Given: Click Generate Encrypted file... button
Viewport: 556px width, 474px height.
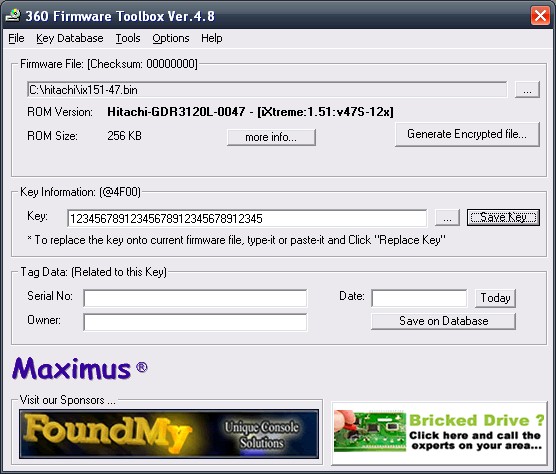Looking at the screenshot, I should click(467, 134).
